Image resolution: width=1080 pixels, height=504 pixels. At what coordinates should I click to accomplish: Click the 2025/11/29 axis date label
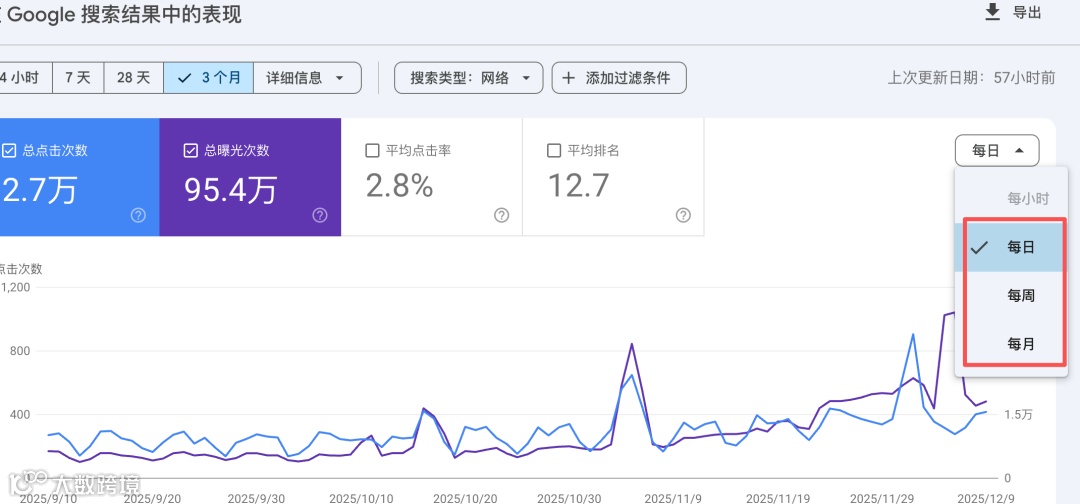point(880,498)
